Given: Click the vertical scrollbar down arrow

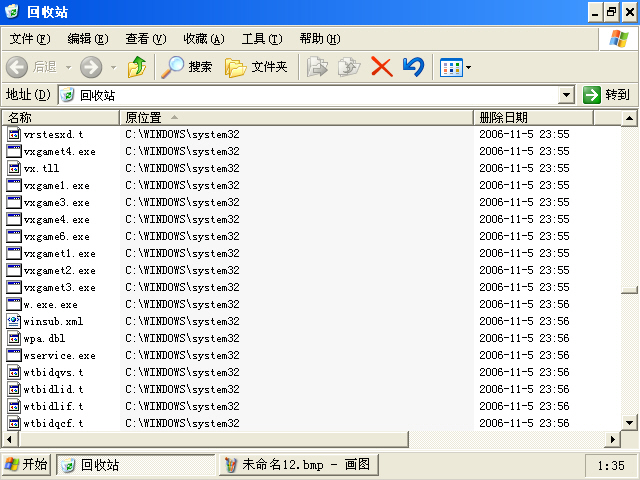Looking at the screenshot, I should point(629,423).
